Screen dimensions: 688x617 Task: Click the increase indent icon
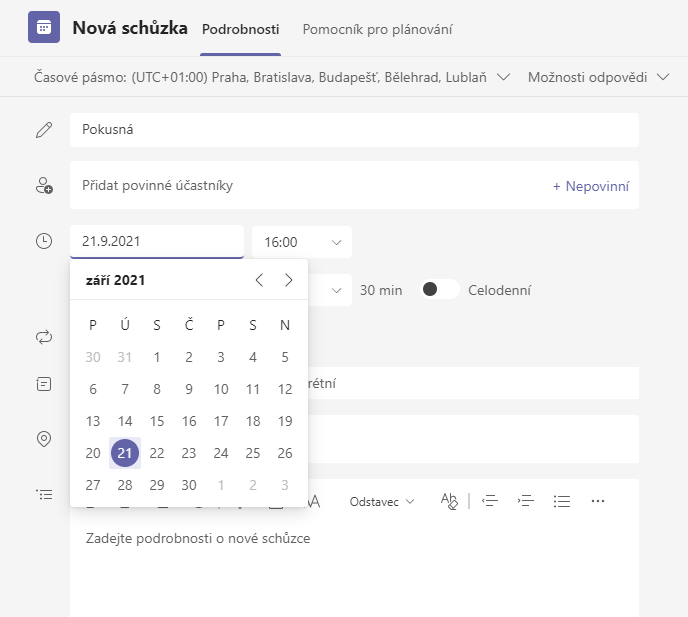point(525,501)
